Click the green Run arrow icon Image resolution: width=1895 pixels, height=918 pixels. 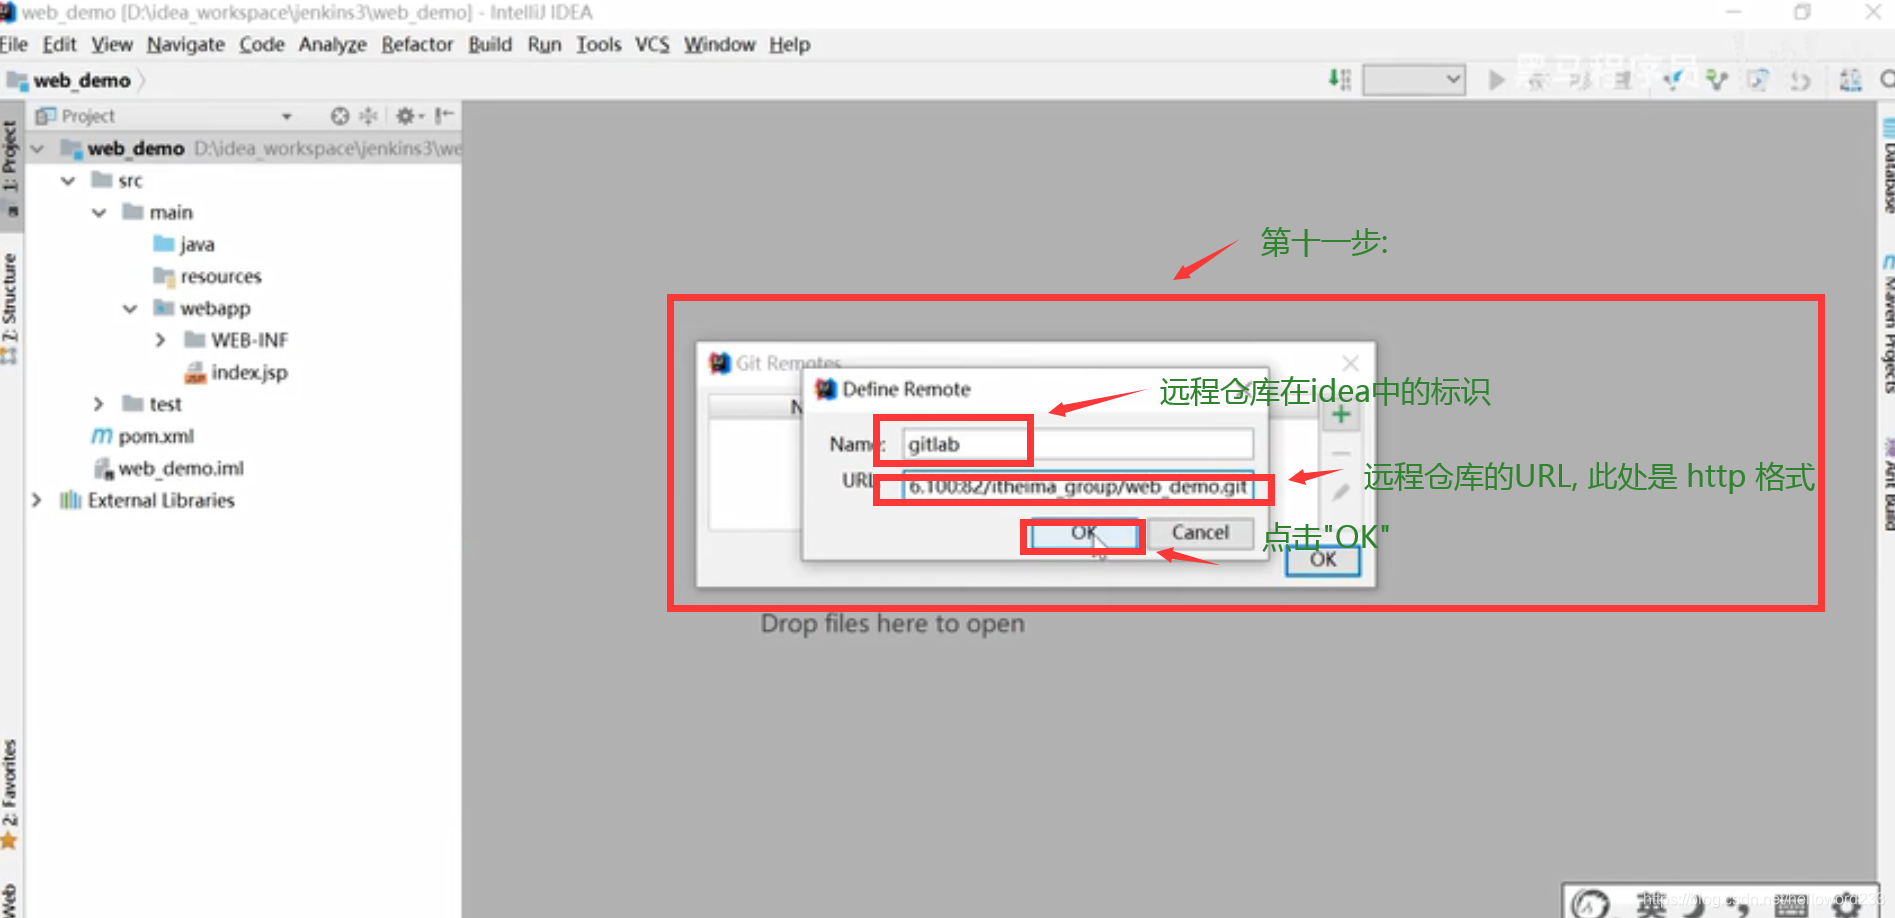[x=1496, y=80]
